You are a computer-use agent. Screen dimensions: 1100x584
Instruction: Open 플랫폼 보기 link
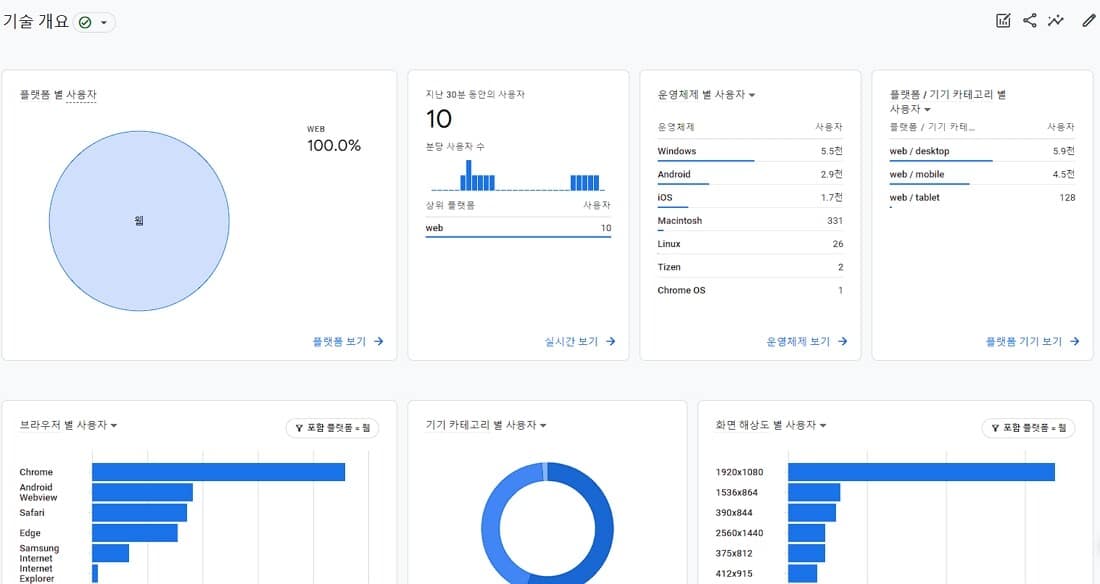coord(348,341)
